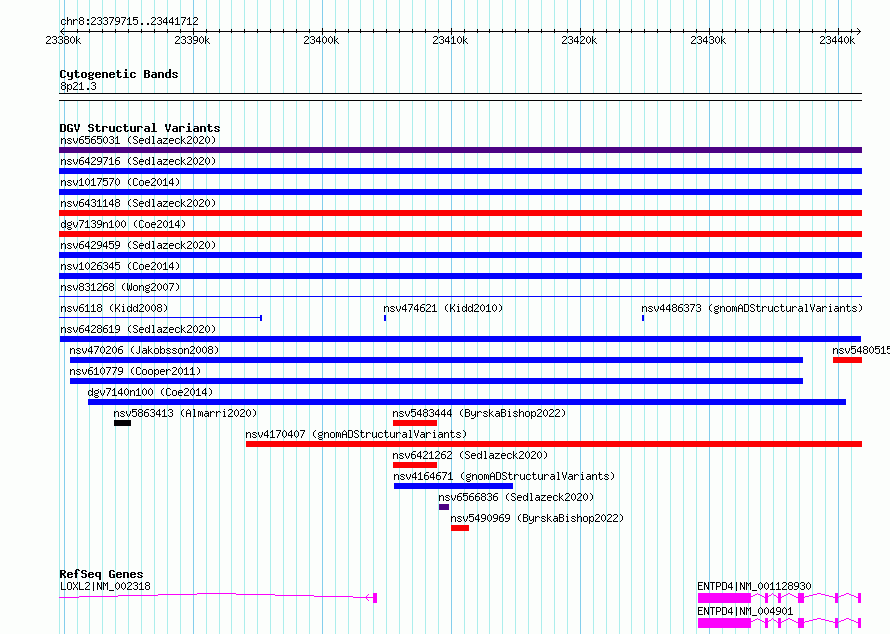Select the ENTPD4 NM_001128930 large exon
Image resolution: width=890 pixels, height=634 pixels.
pos(724,598)
